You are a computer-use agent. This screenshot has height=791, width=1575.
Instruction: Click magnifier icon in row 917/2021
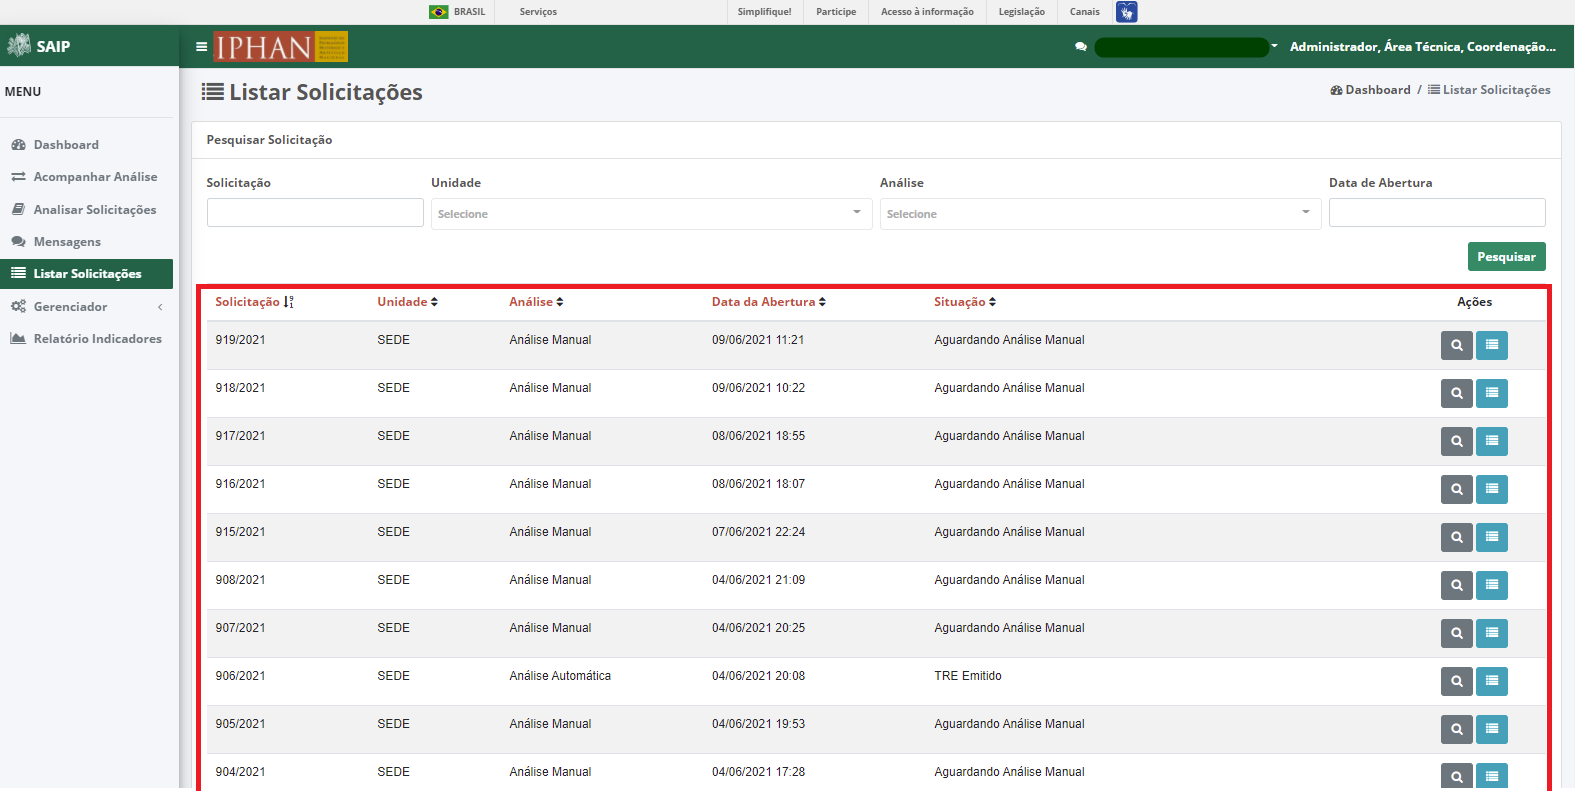1457,441
